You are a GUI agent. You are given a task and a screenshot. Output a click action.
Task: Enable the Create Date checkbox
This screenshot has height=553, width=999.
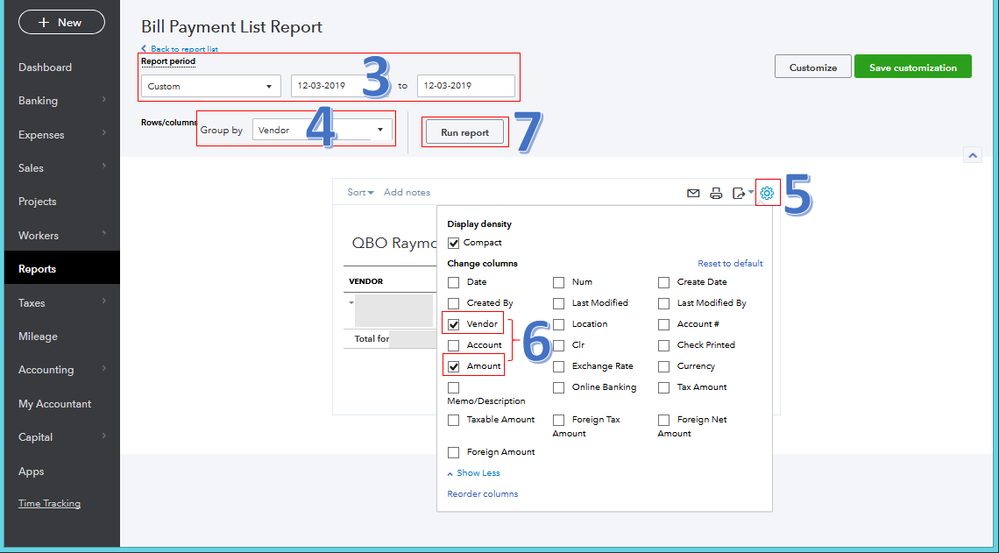click(664, 282)
